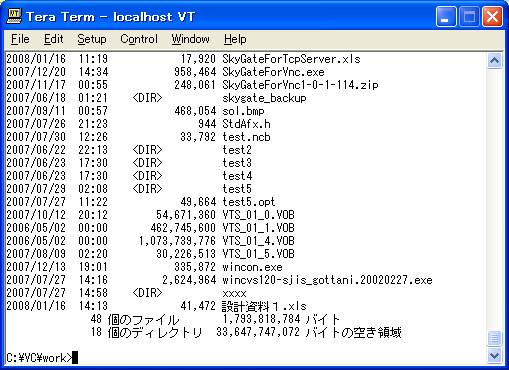
Task: Click the 48 個のファイル summary text
Action: click(x=135, y=319)
